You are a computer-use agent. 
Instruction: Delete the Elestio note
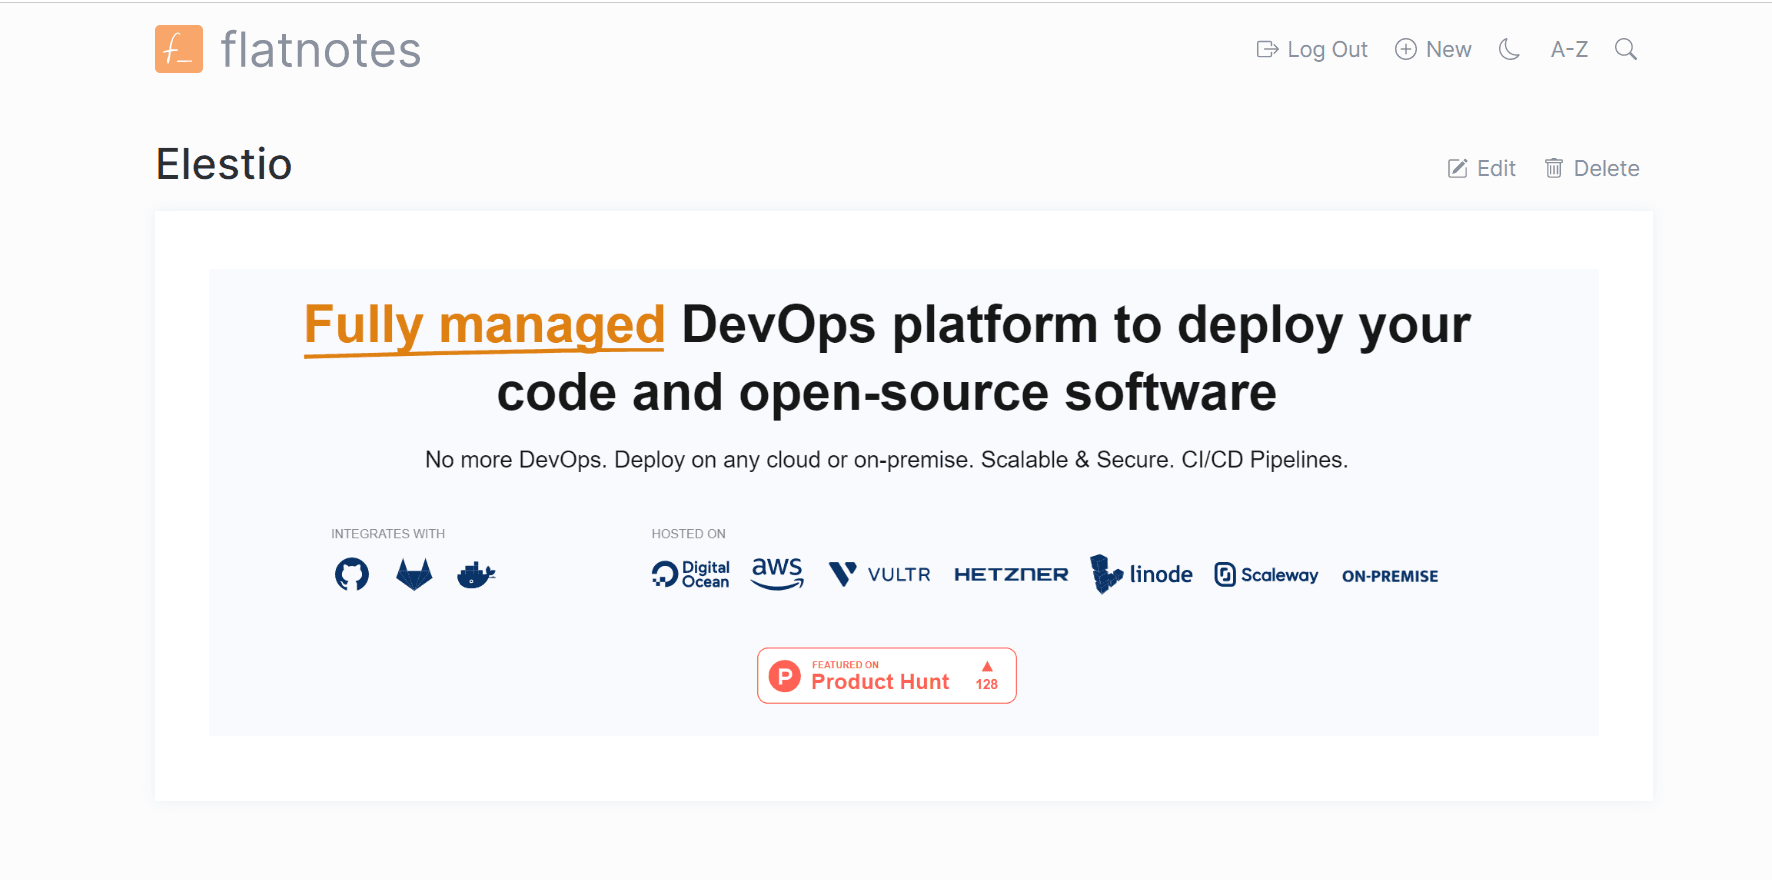[1592, 168]
